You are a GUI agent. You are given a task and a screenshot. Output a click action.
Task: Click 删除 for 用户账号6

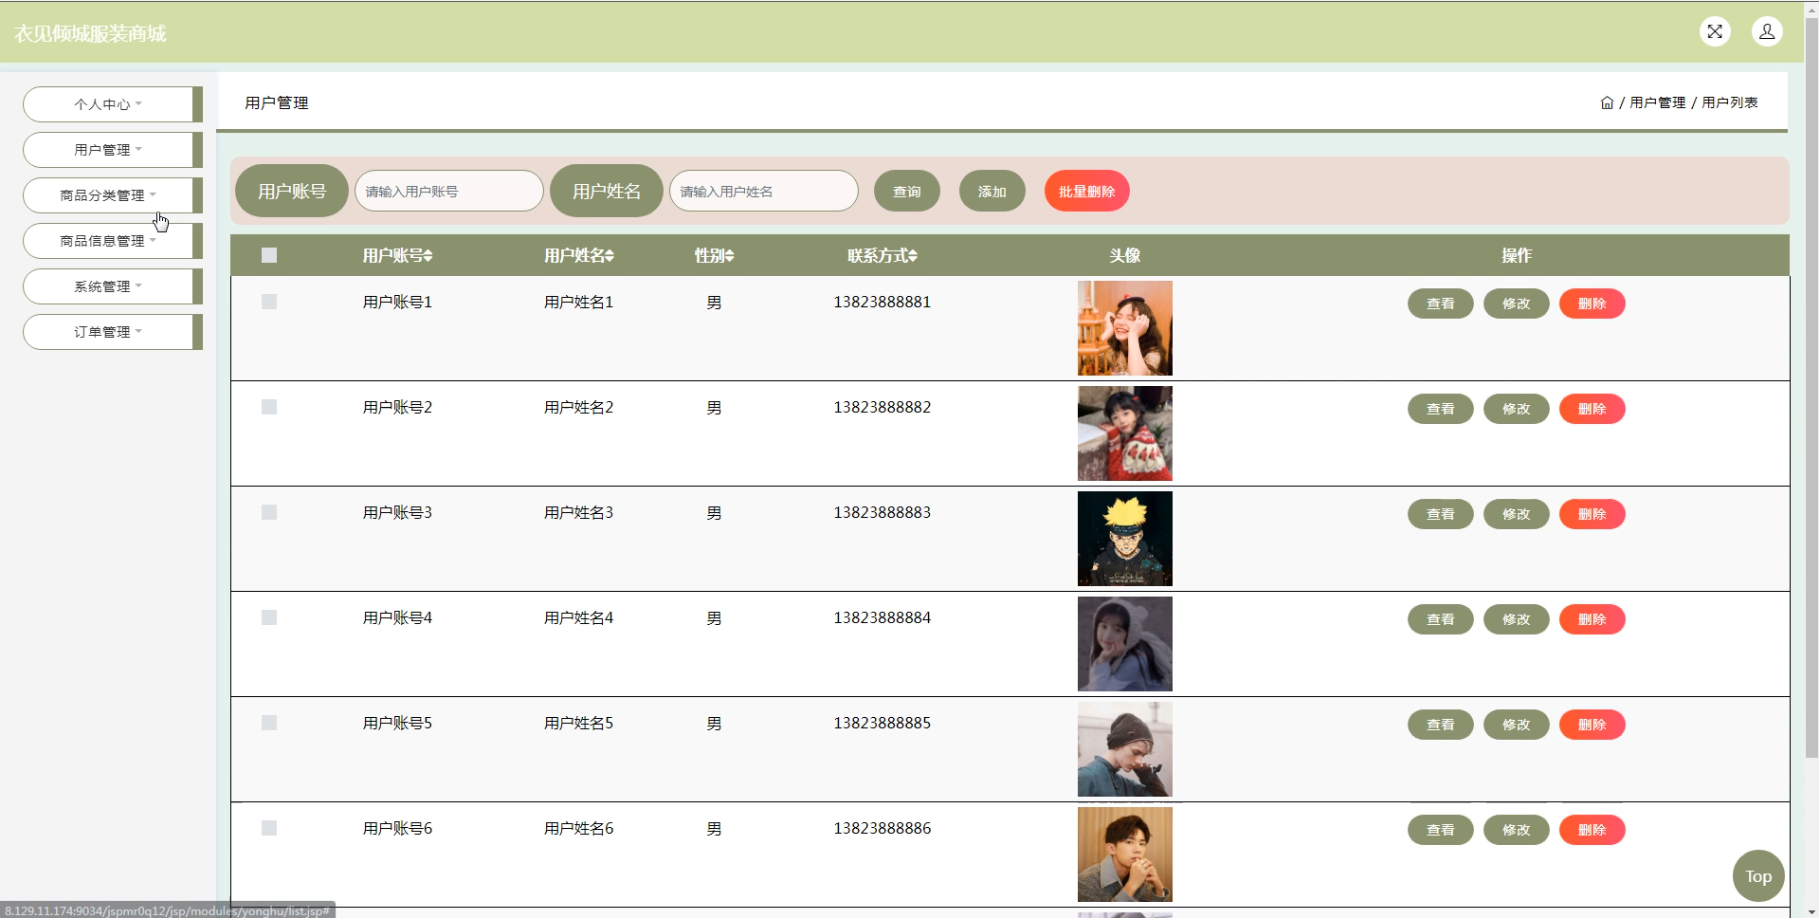click(1592, 830)
